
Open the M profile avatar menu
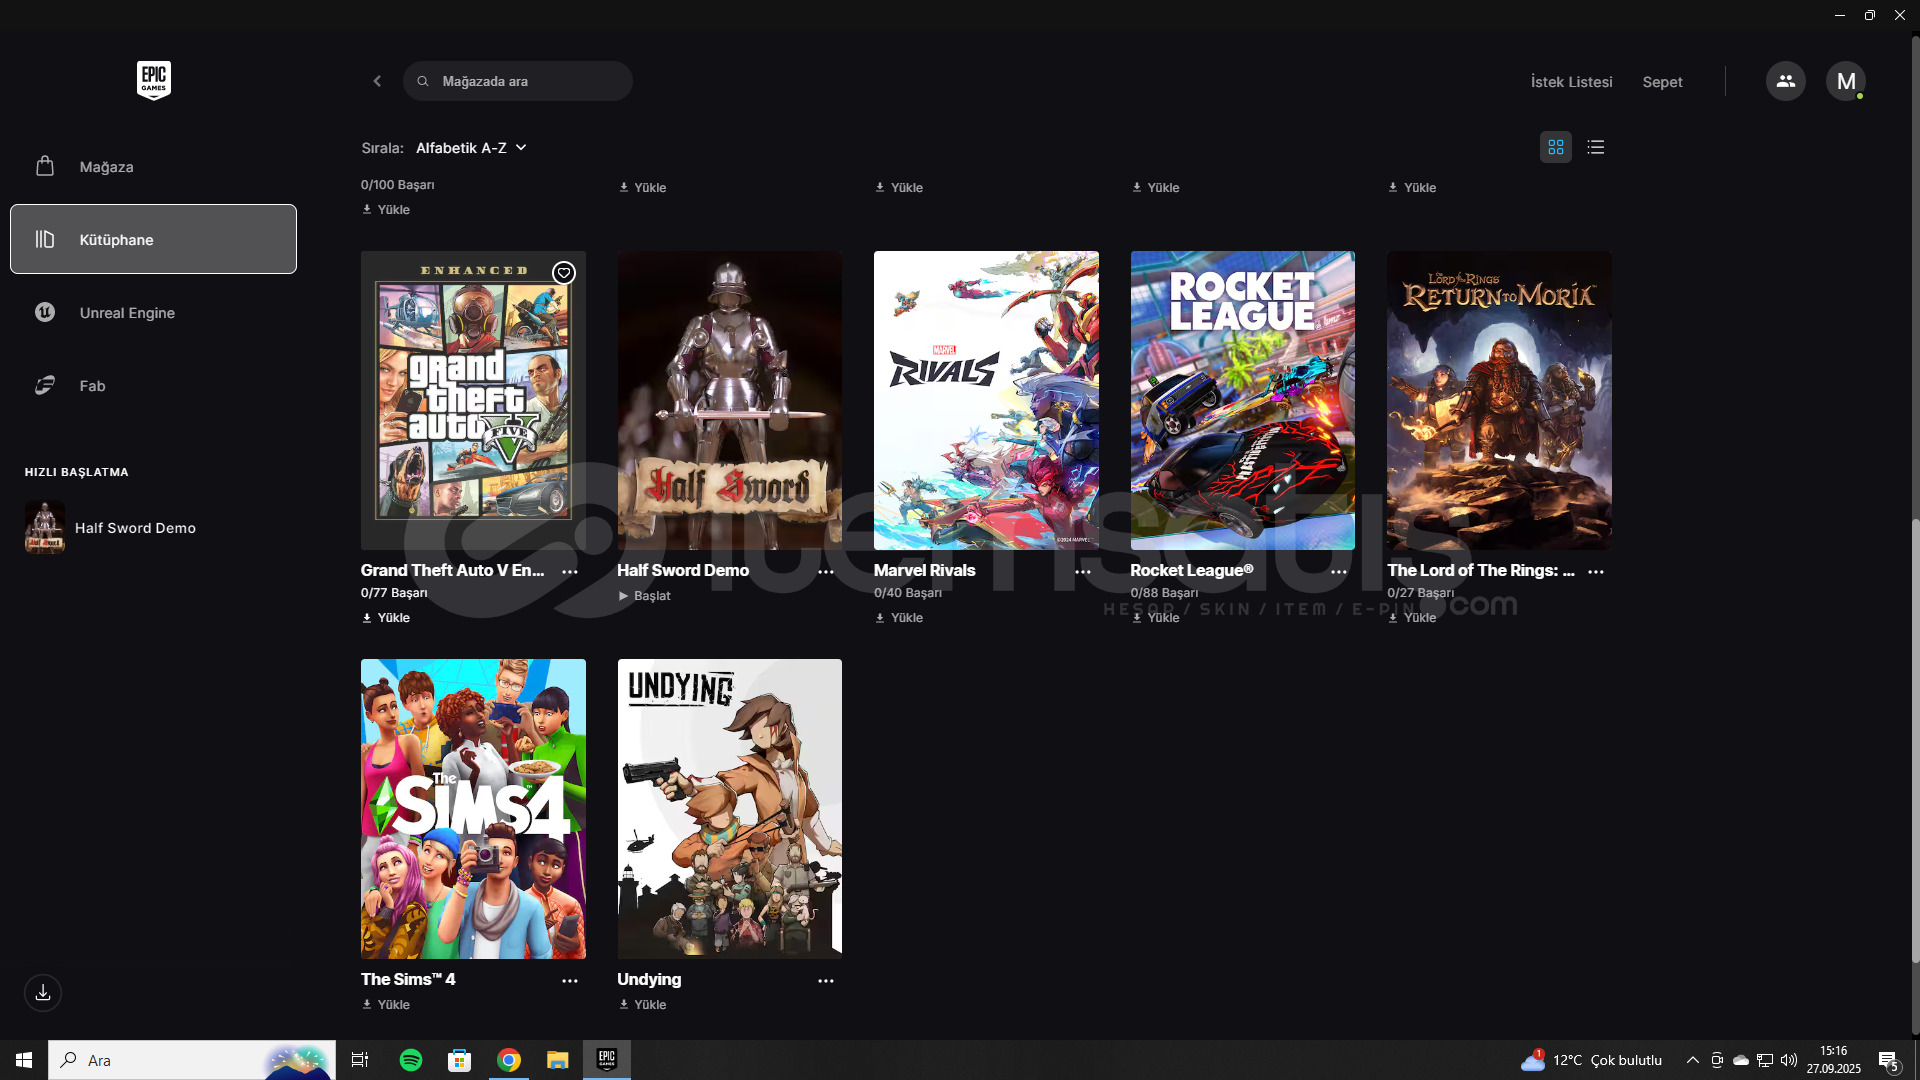tap(1845, 81)
